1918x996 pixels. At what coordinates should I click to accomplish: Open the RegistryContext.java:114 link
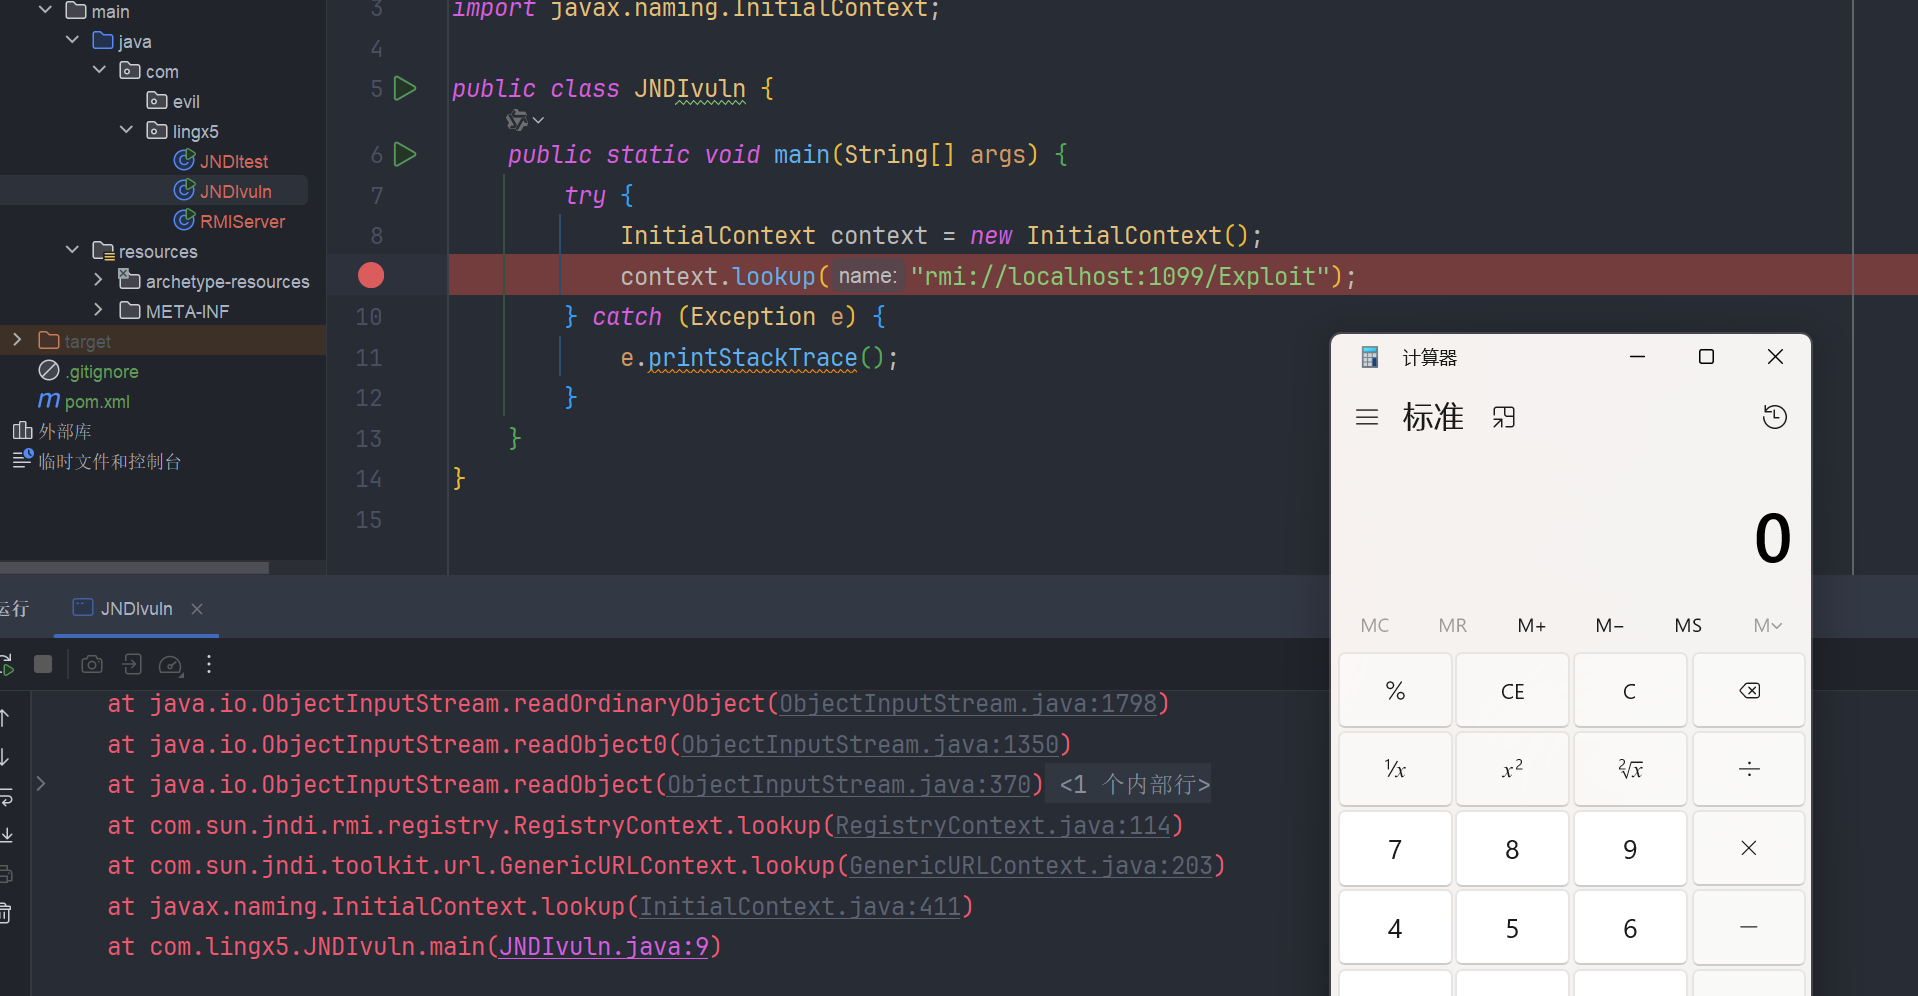point(1003,826)
